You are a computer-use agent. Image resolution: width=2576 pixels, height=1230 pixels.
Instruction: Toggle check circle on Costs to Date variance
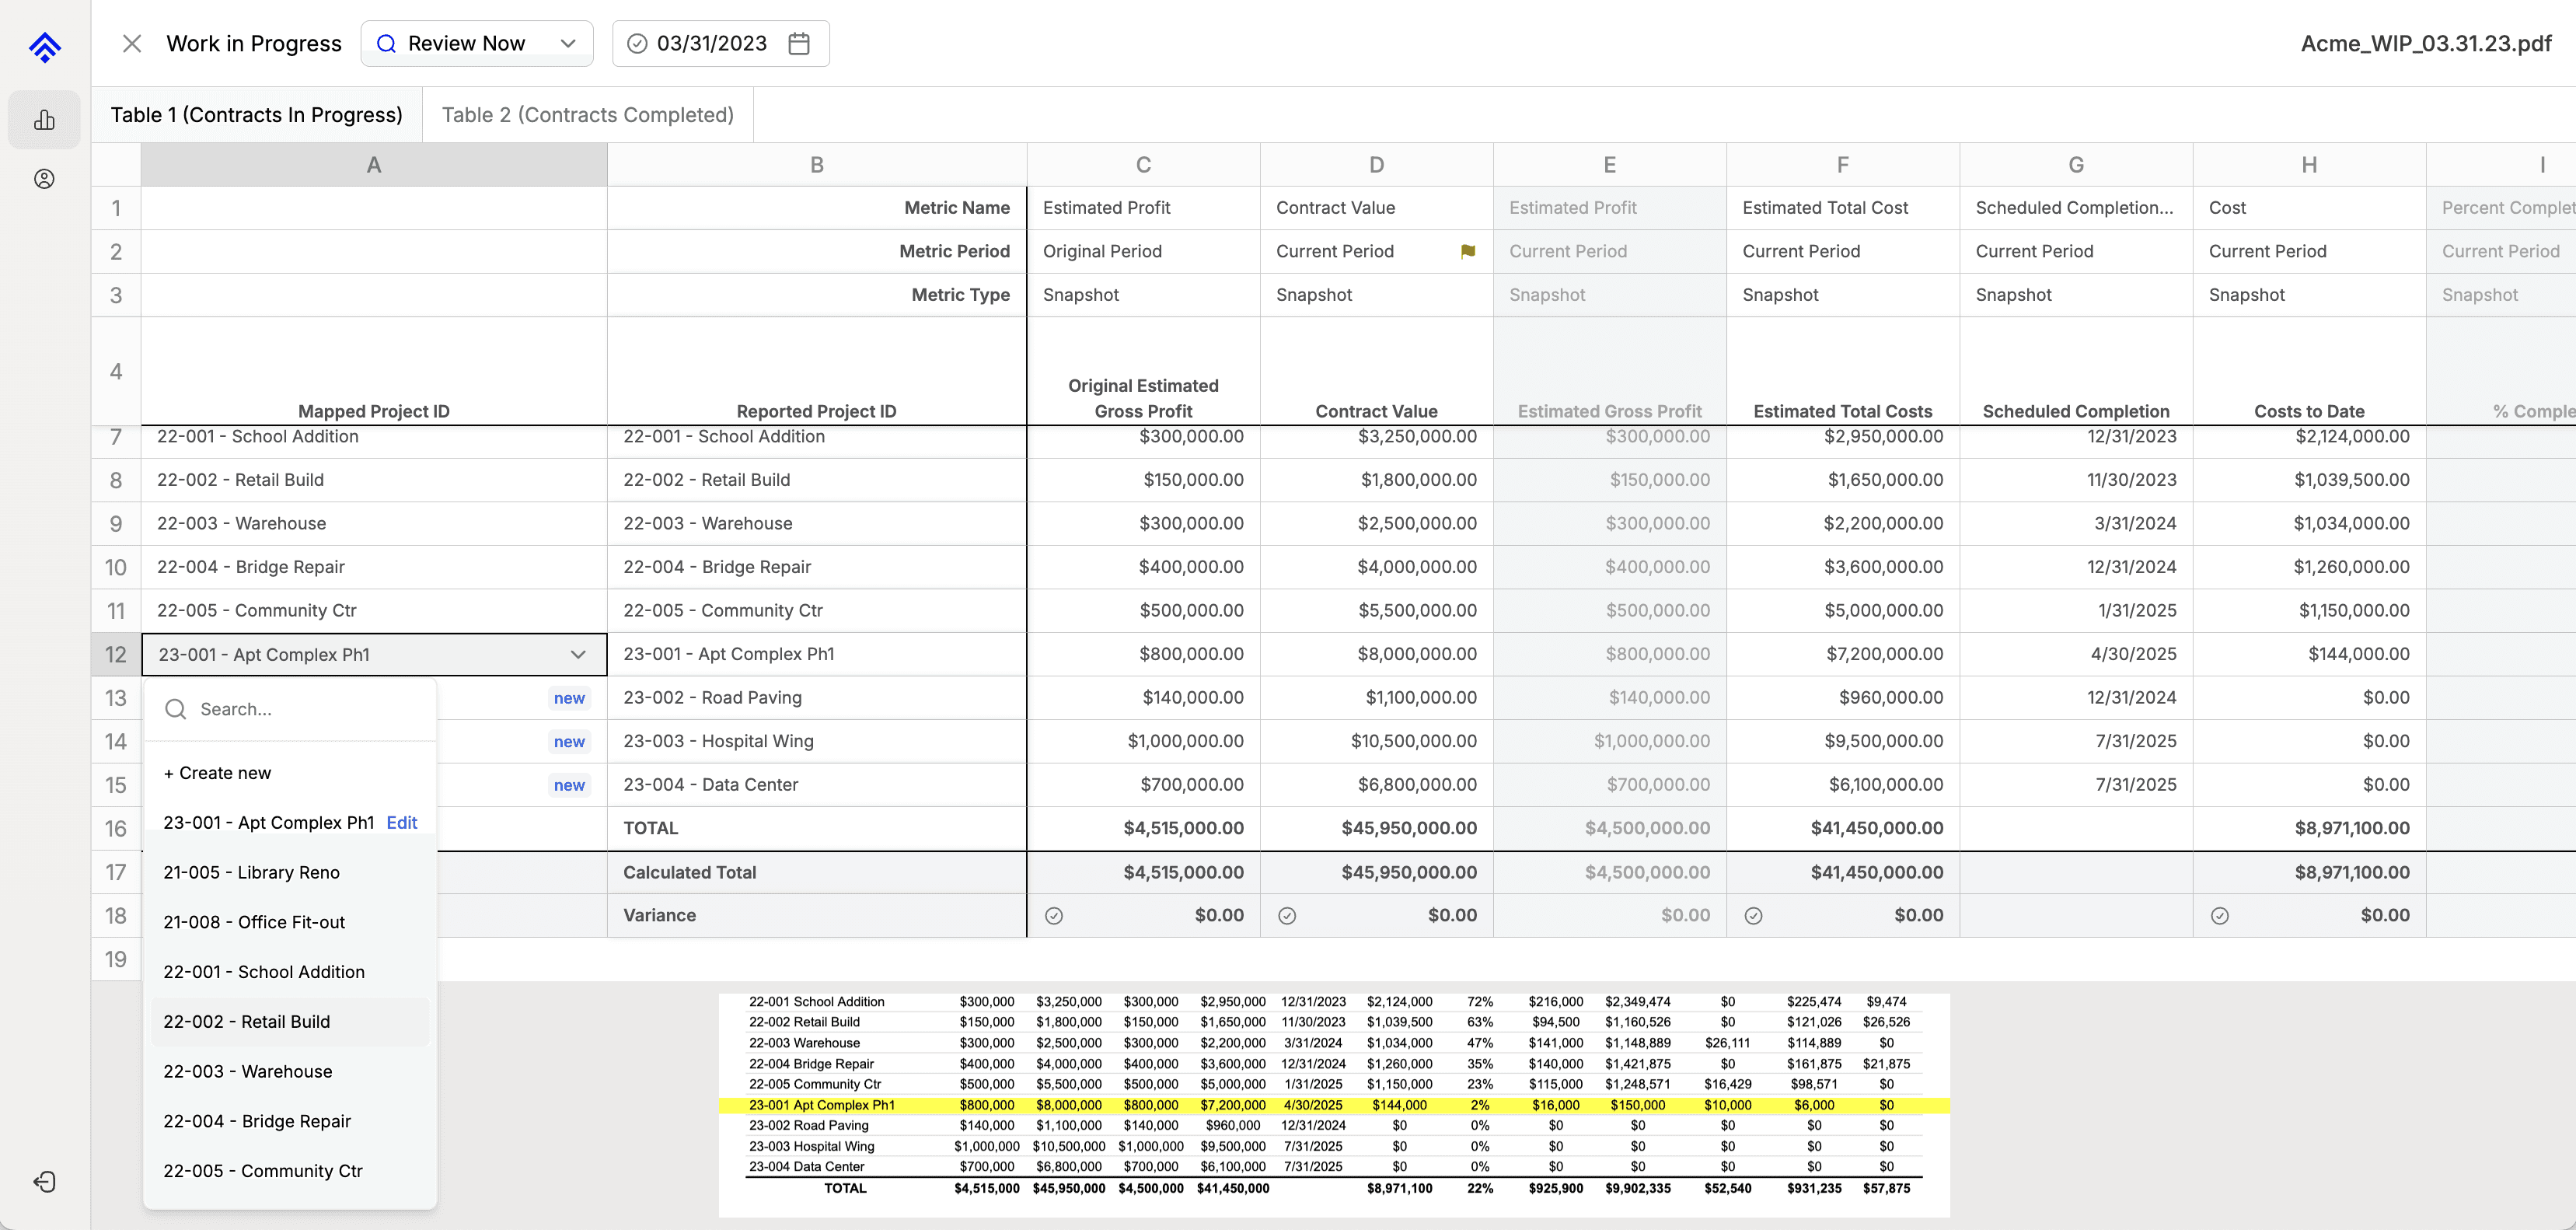(x=2220, y=916)
